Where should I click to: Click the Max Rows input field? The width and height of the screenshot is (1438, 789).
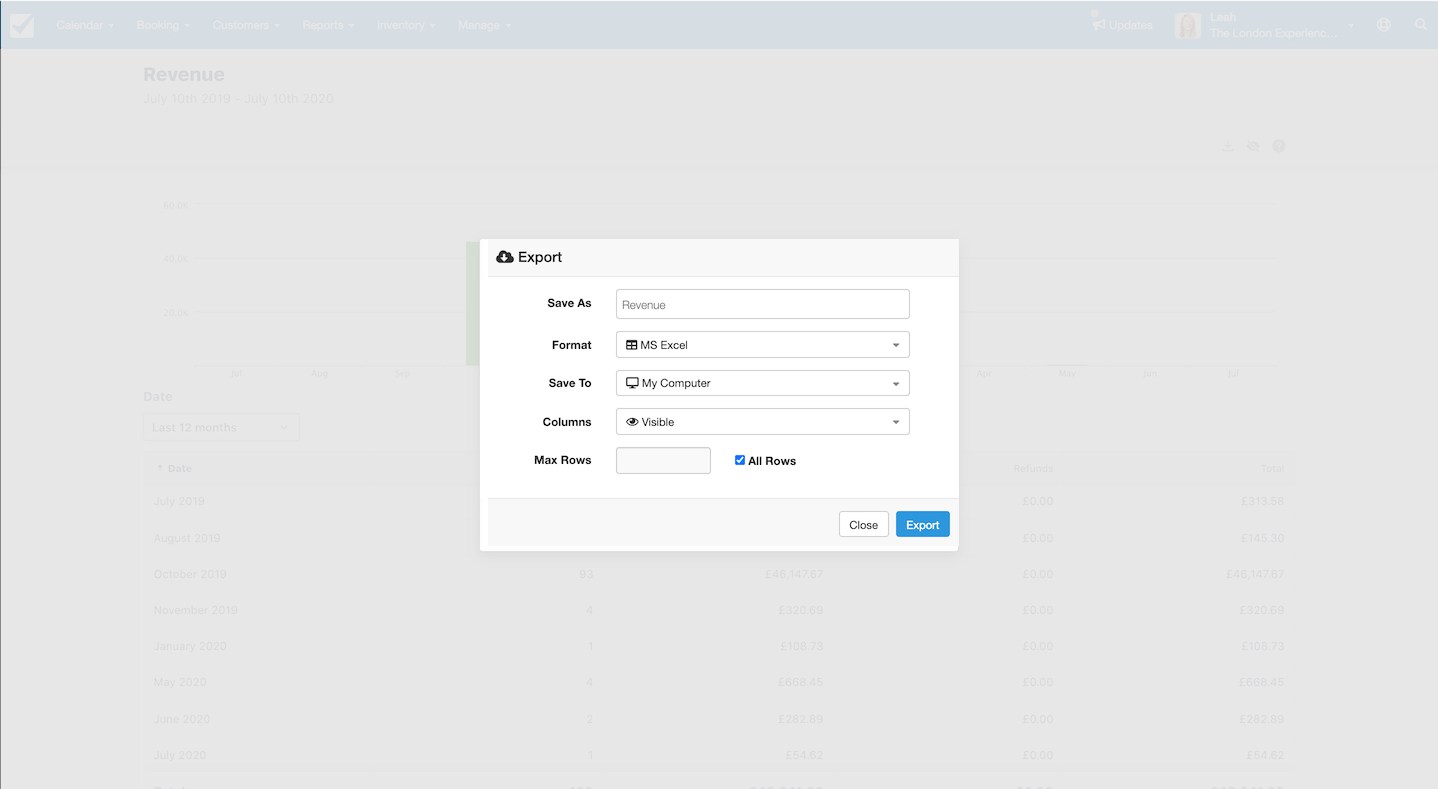[x=663, y=460]
